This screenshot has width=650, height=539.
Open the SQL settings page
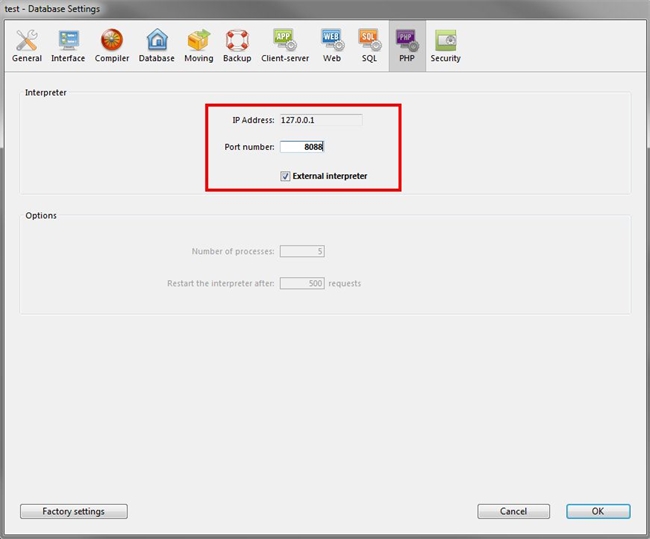tap(369, 45)
